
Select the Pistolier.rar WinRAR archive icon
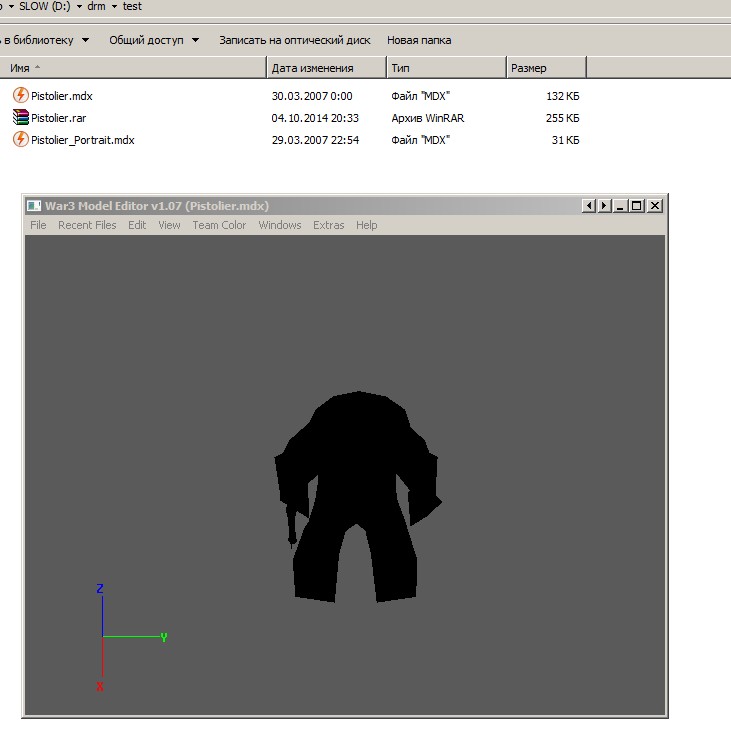20,118
